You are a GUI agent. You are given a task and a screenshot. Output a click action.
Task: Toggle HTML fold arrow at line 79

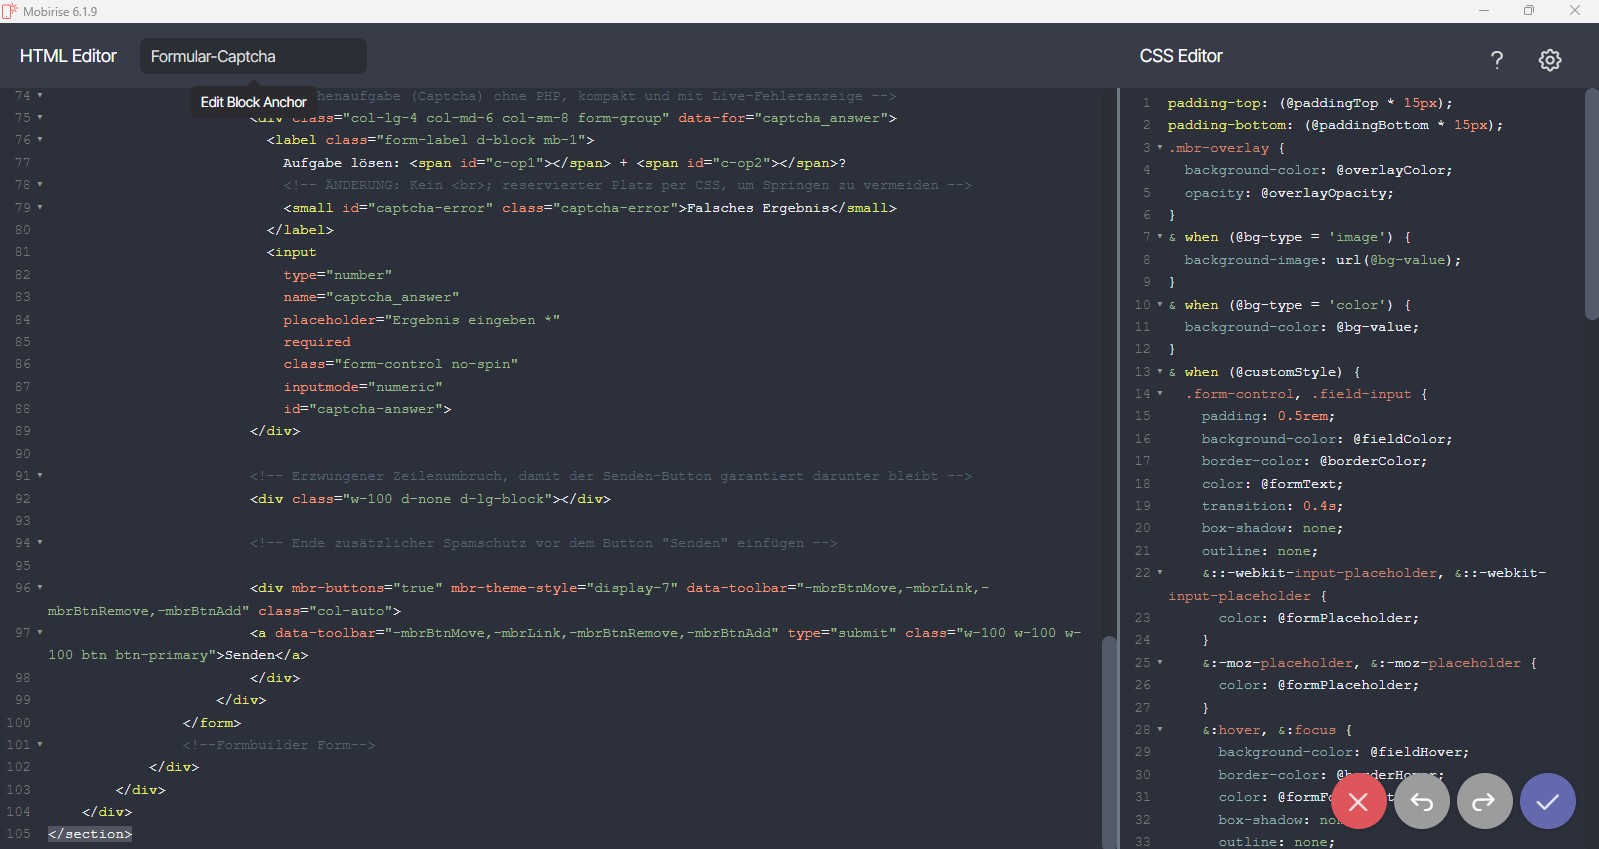point(40,207)
